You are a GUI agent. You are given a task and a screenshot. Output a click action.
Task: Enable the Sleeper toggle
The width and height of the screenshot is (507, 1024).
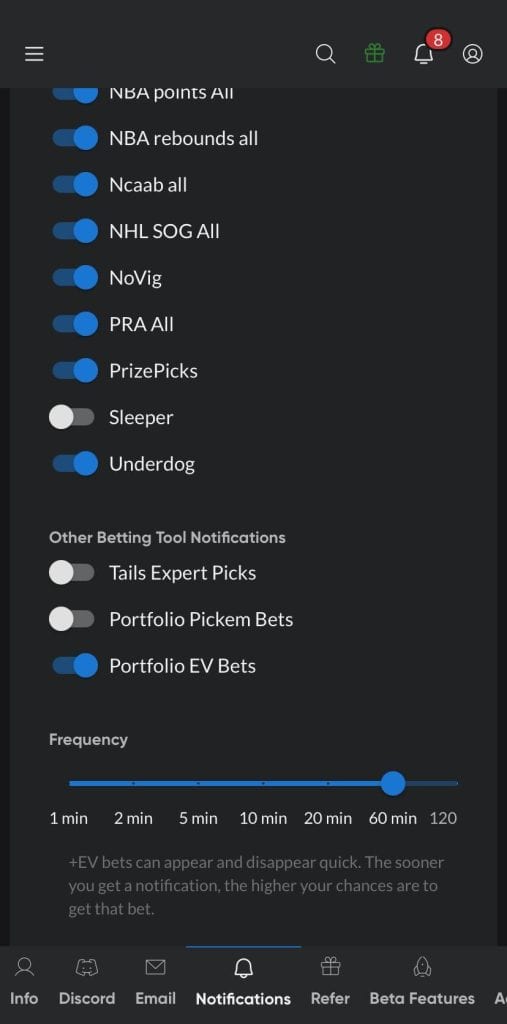point(72,417)
